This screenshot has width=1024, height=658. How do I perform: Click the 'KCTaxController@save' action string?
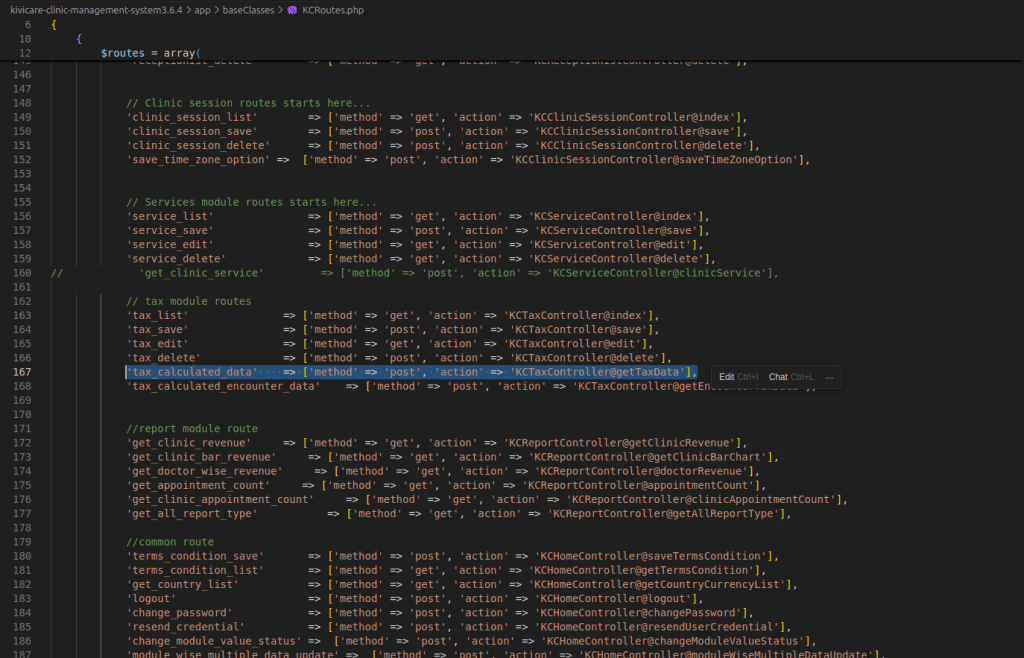click(580, 329)
